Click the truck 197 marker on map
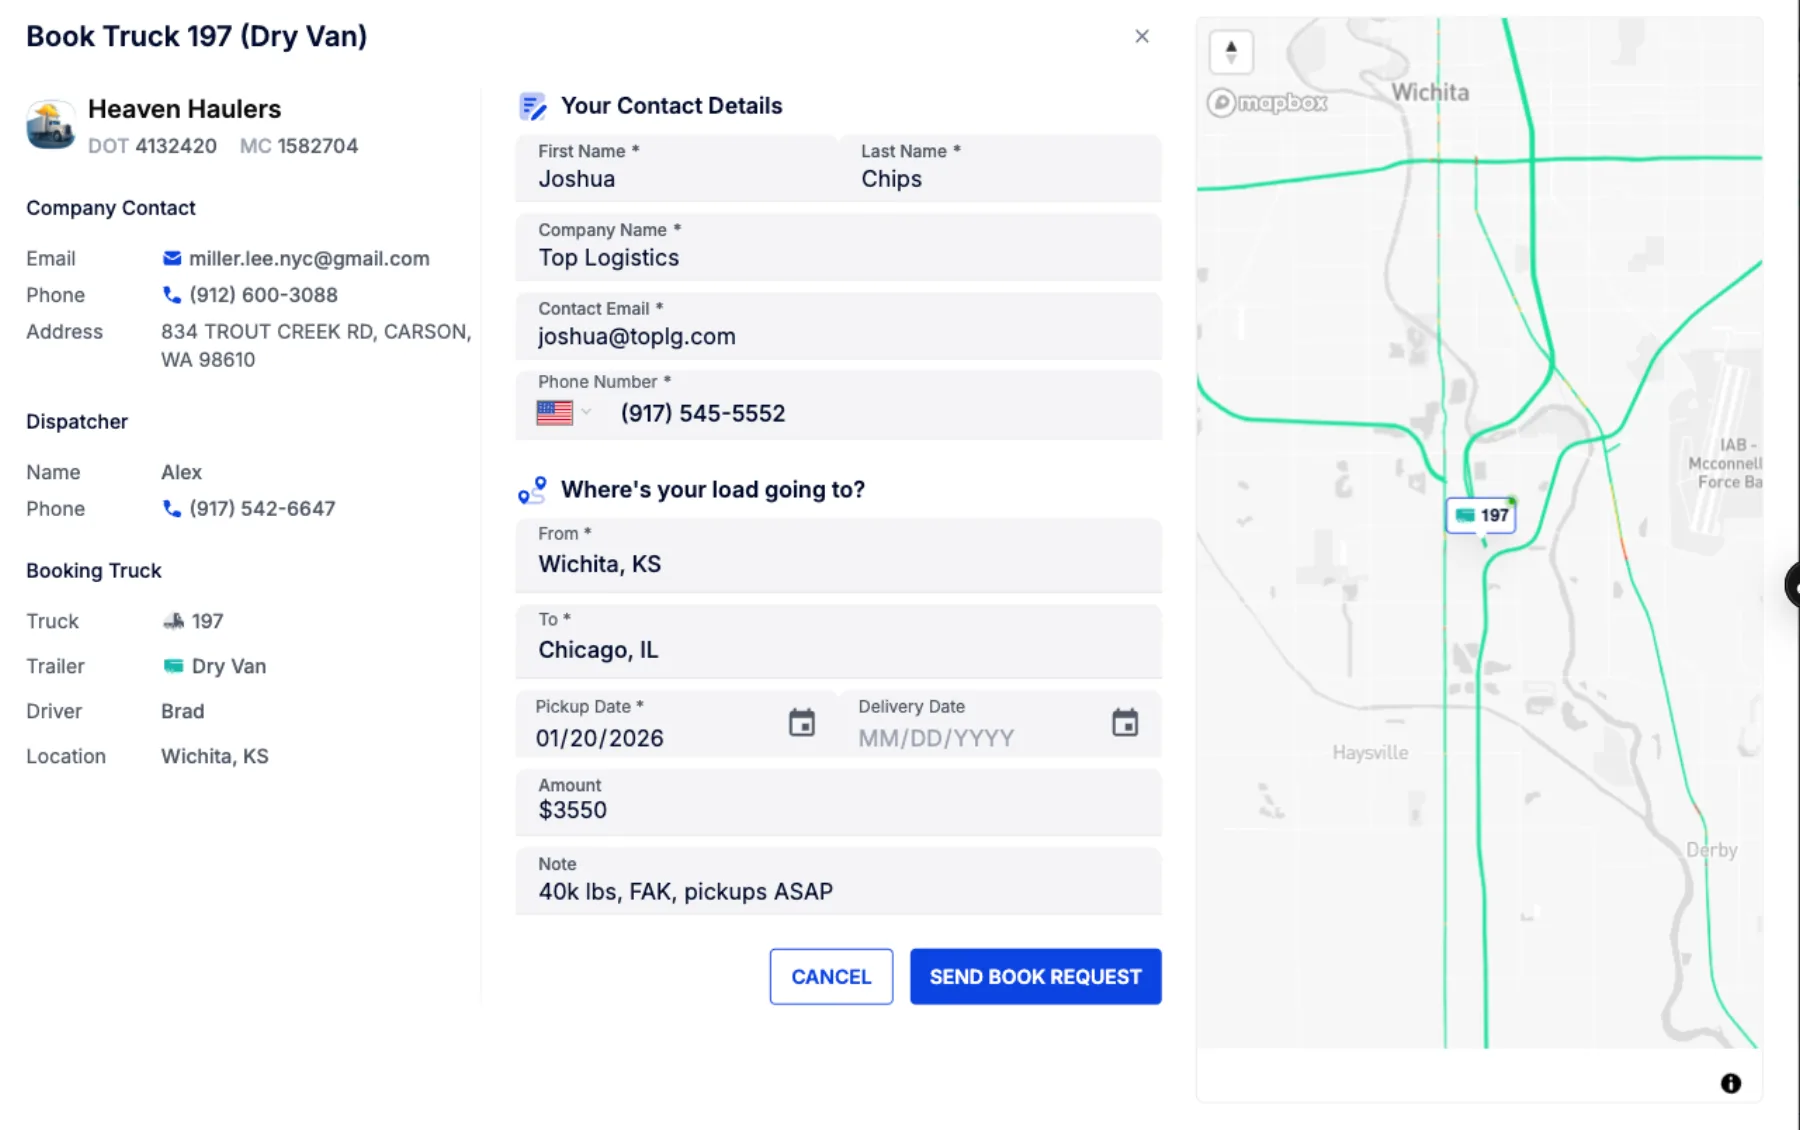This screenshot has width=1800, height=1130. pos(1481,515)
